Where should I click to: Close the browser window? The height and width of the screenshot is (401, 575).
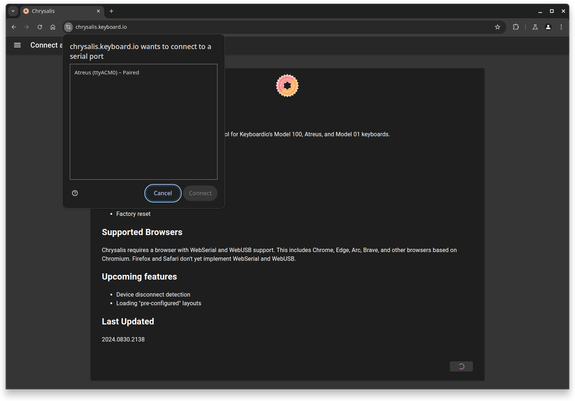click(x=563, y=11)
